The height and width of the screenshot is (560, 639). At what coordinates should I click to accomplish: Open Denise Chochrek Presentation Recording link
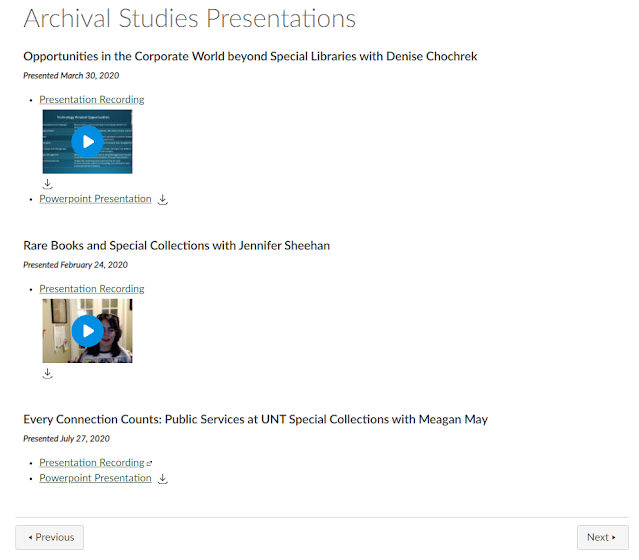coord(92,99)
